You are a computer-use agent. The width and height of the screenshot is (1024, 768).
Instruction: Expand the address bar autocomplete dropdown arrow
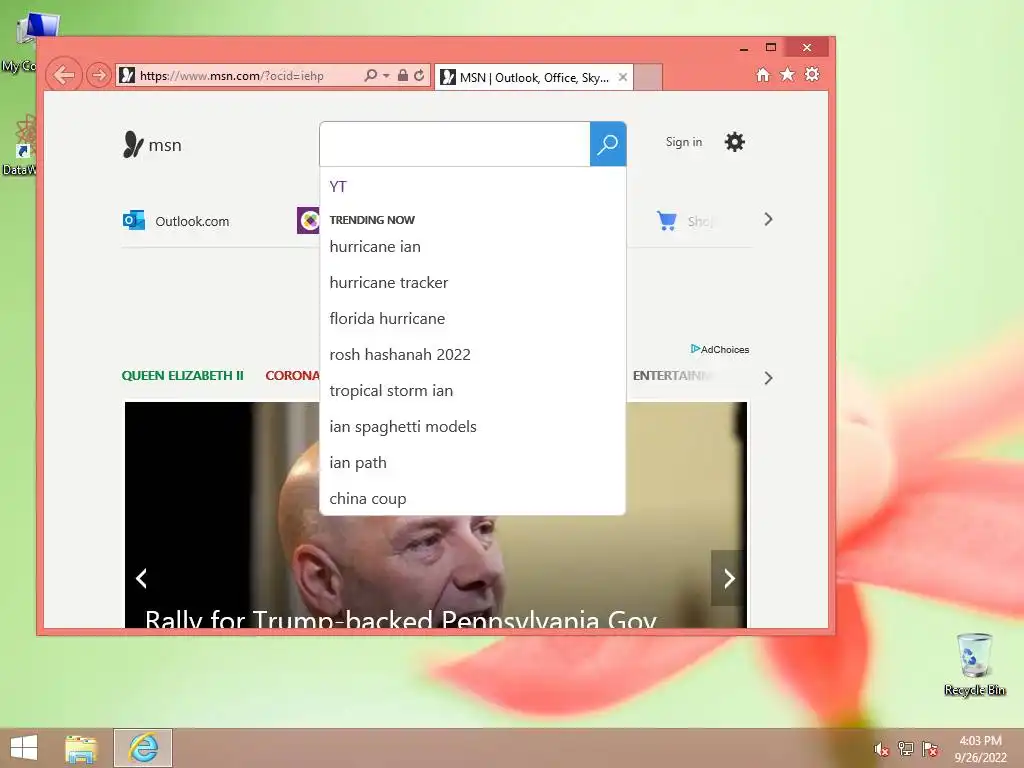click(386, 76)
